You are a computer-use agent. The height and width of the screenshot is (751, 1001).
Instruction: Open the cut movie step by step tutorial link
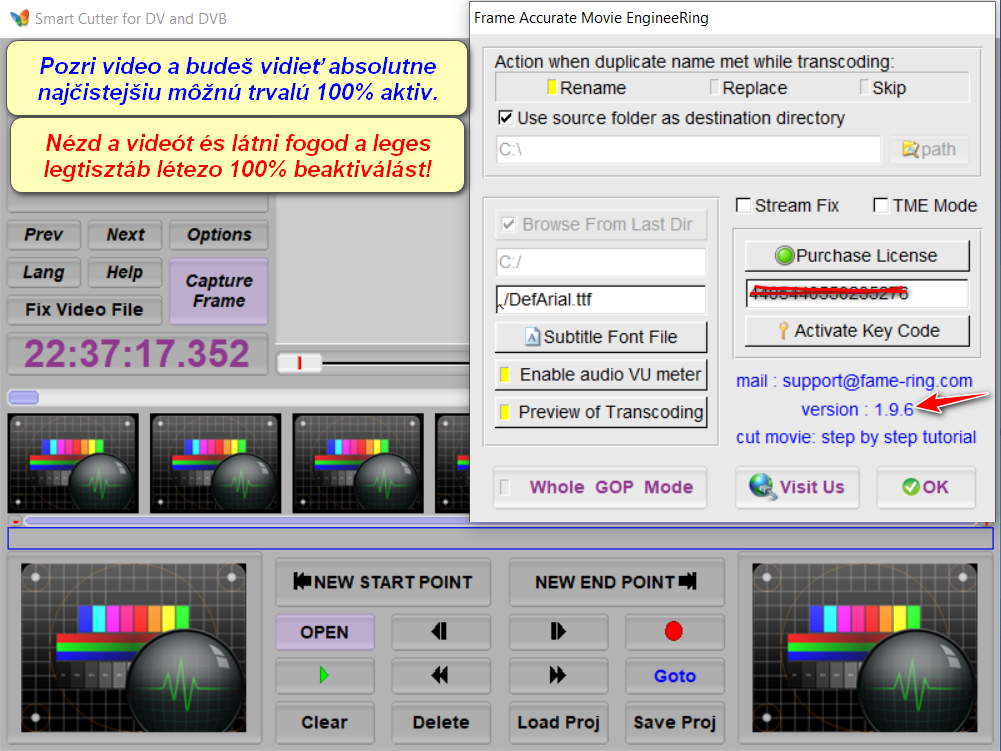pyautogui.click(x=855, y=437)
